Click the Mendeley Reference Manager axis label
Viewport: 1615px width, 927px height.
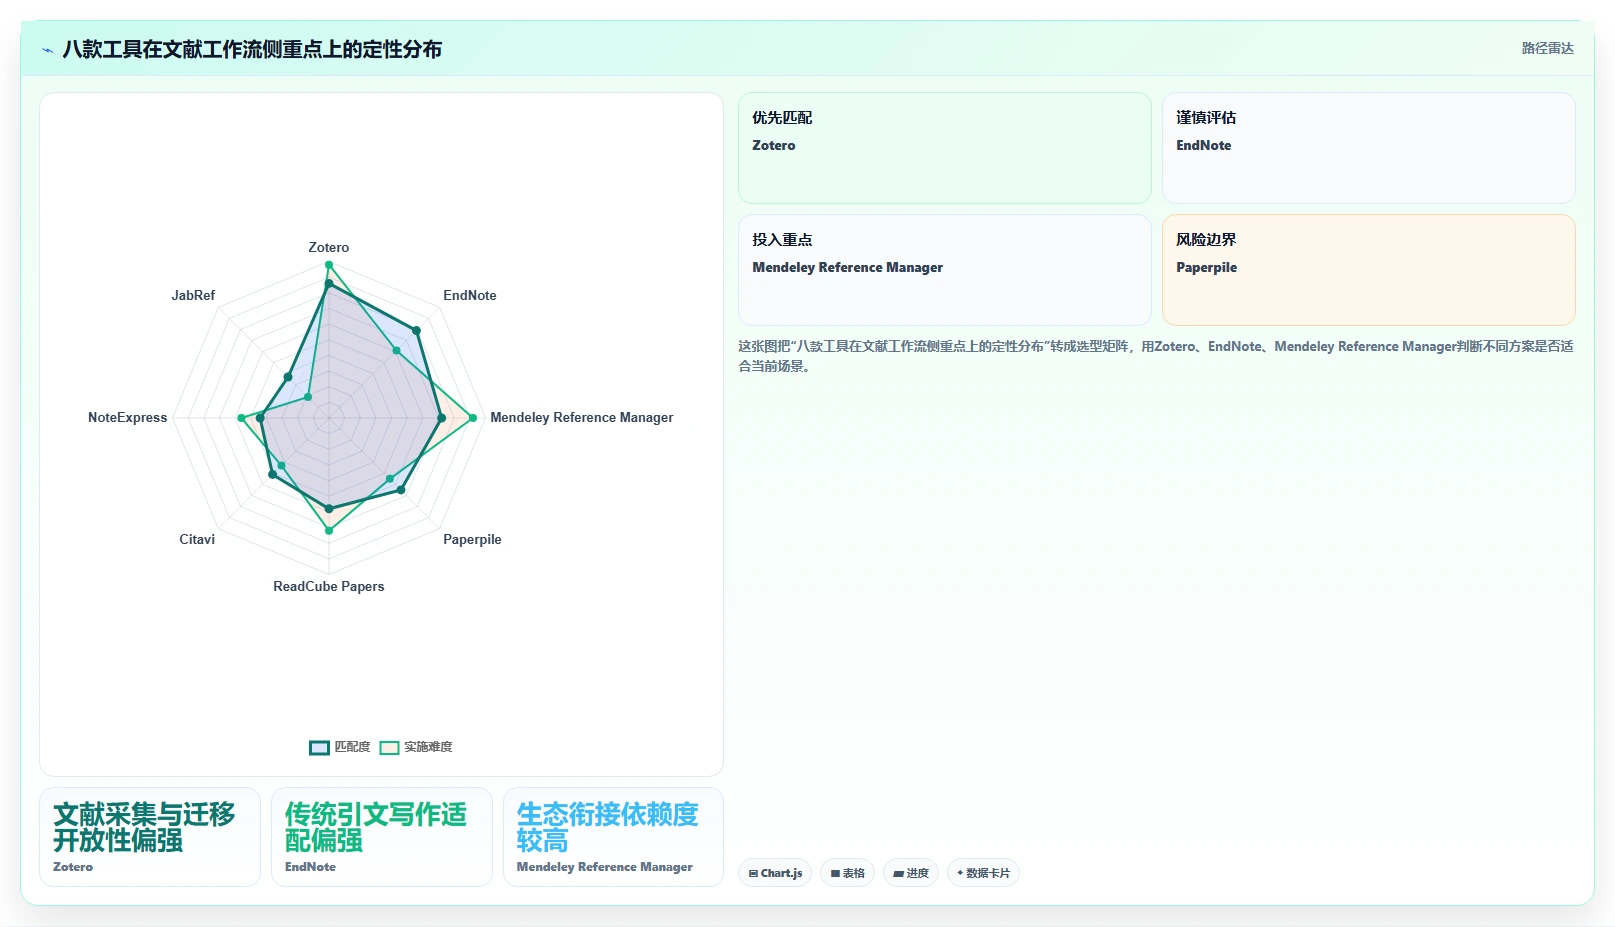click(x=582, y=417)
